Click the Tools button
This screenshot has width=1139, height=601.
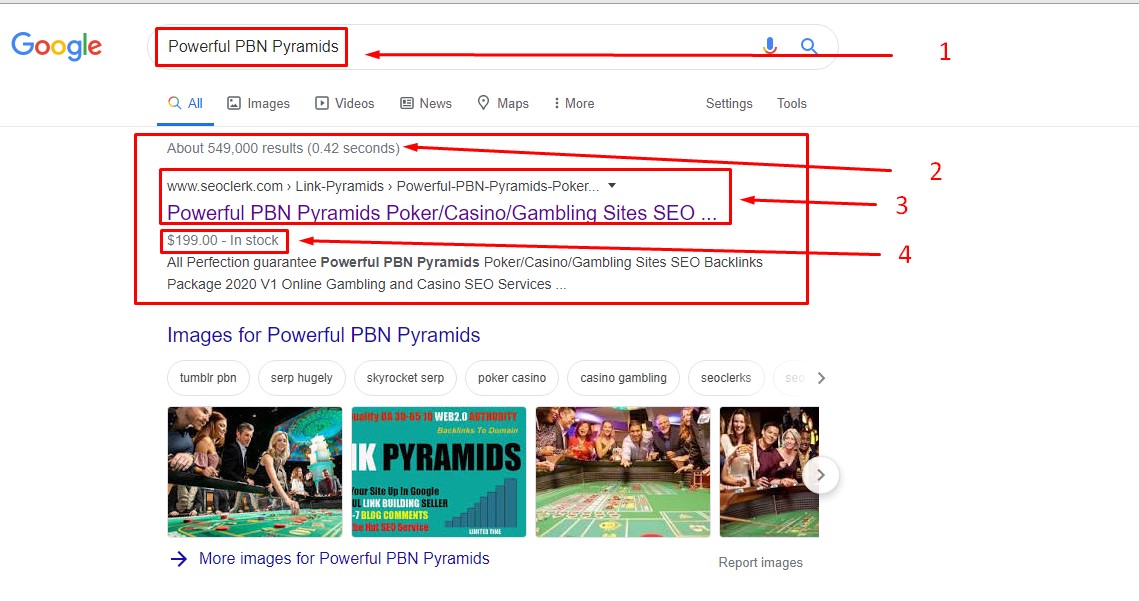[x=791, y=103]
